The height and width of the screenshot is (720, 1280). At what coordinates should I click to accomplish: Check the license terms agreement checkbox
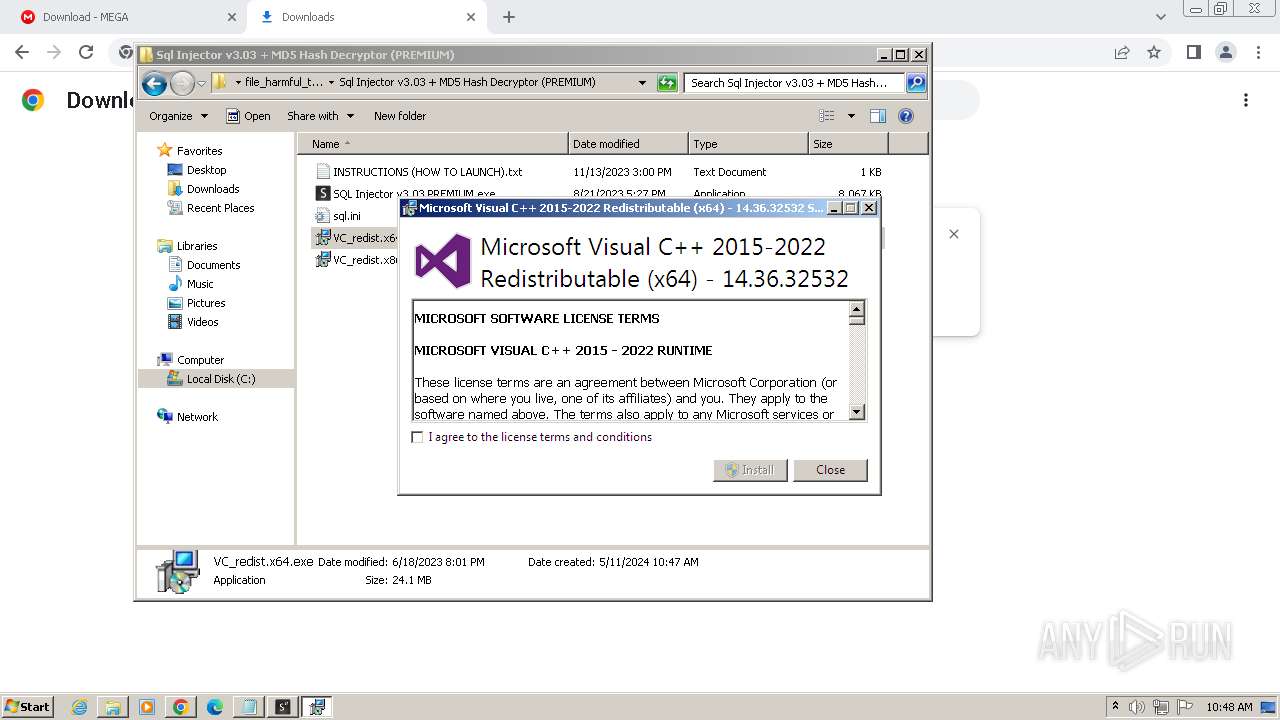click(x=417, y=437)
